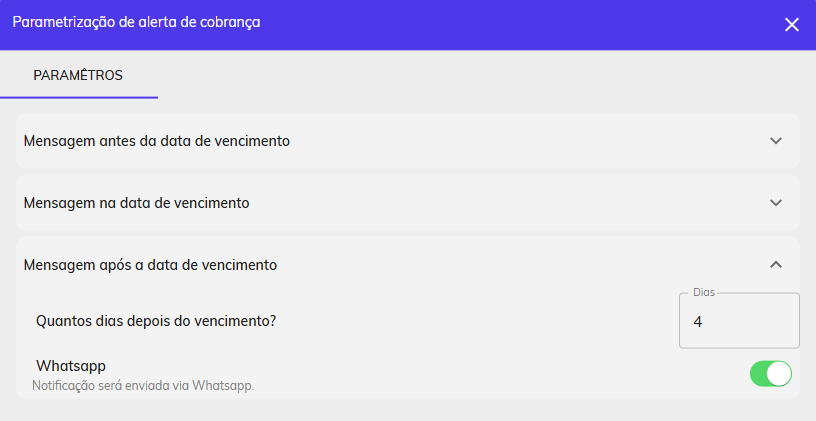Click the white knob of the Whatsapp switch

click(x=779, y=374)
